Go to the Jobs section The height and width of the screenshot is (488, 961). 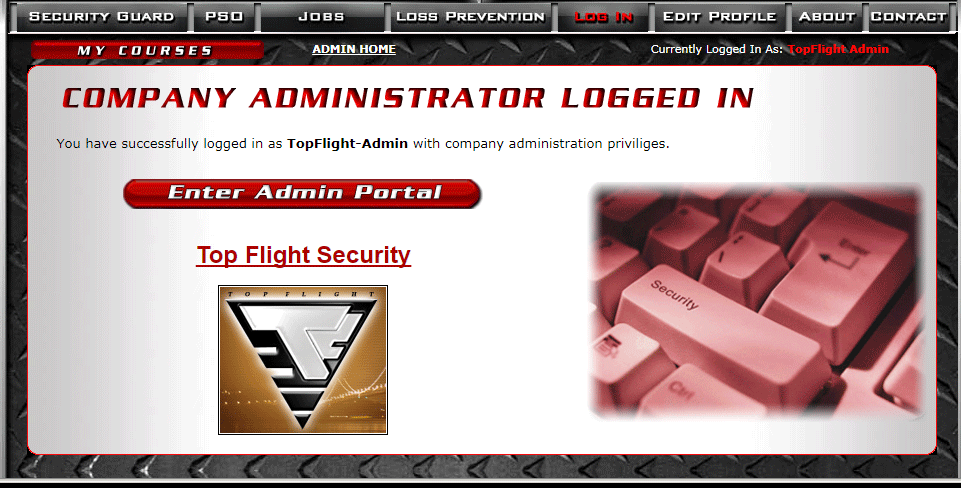click(321, 17)
